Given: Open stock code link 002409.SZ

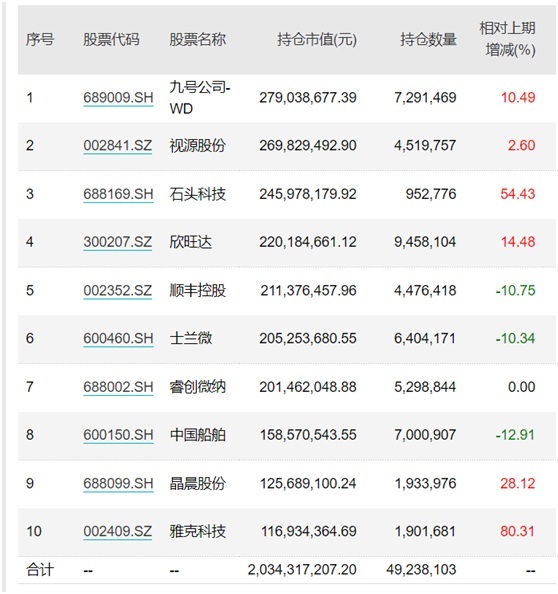Looking at the screenshot, I should (117, 531).
